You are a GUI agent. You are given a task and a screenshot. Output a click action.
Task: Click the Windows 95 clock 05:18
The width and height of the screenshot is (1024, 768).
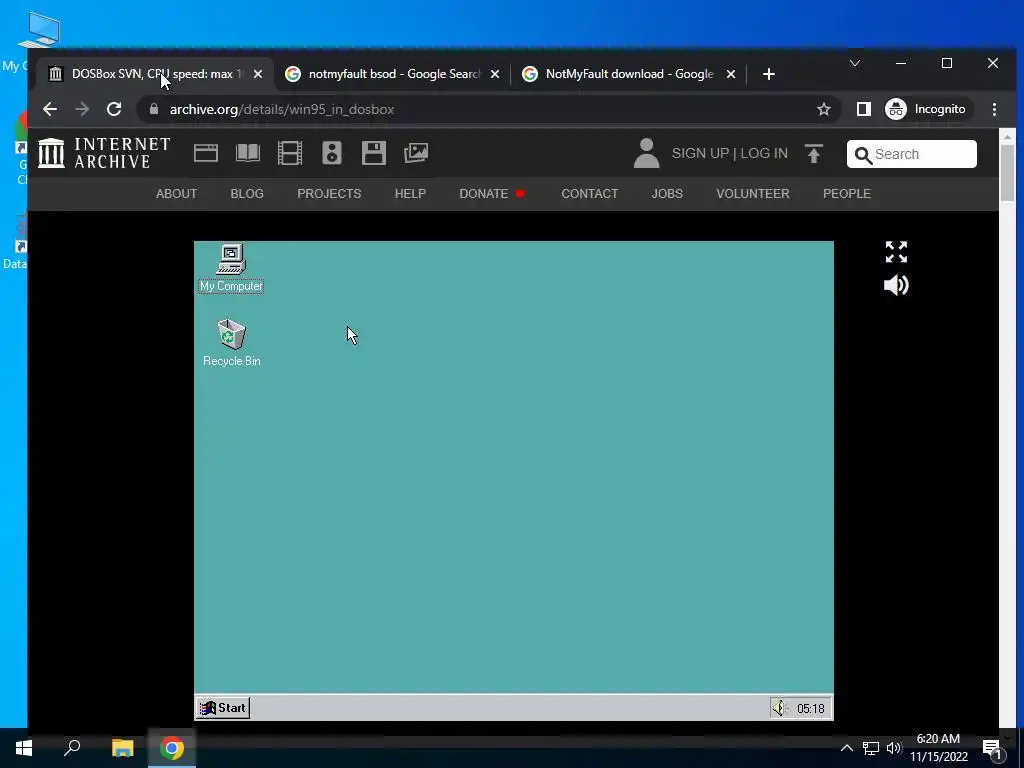coord(810,709)
